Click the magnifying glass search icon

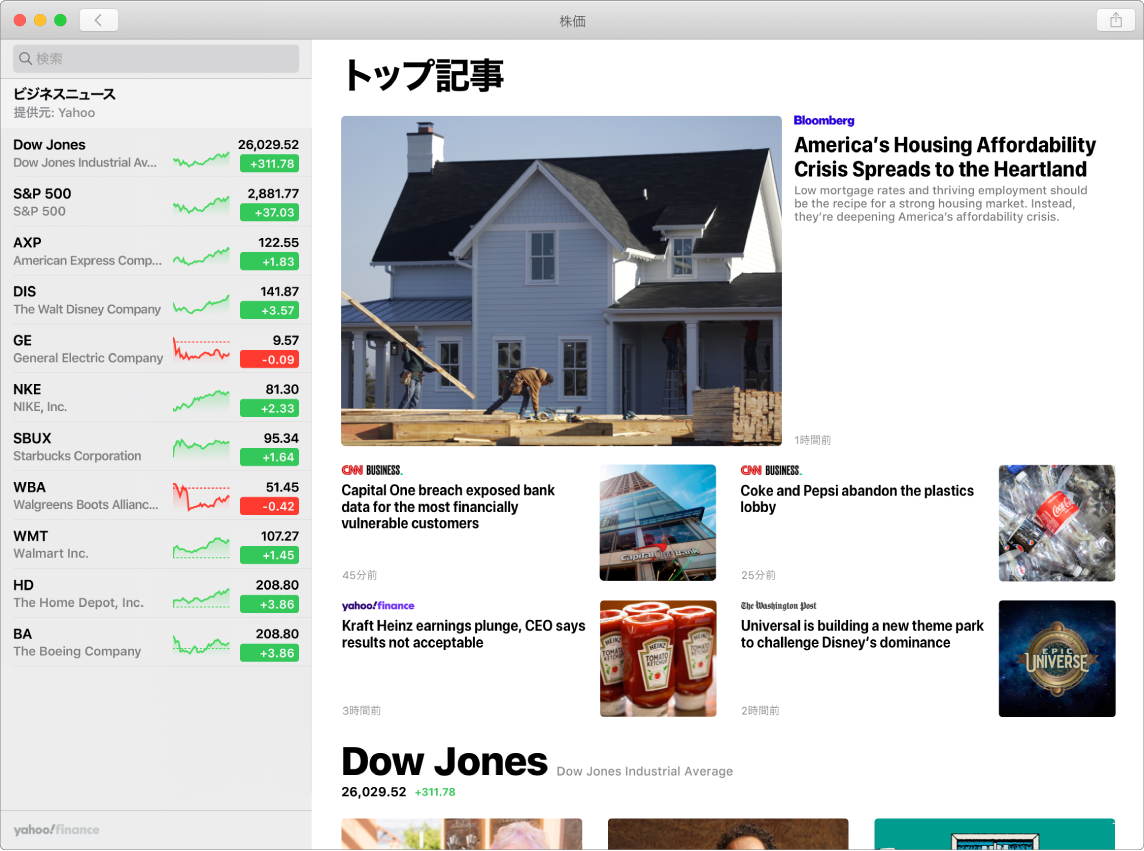pyautogui.click(x=25, y=58)
